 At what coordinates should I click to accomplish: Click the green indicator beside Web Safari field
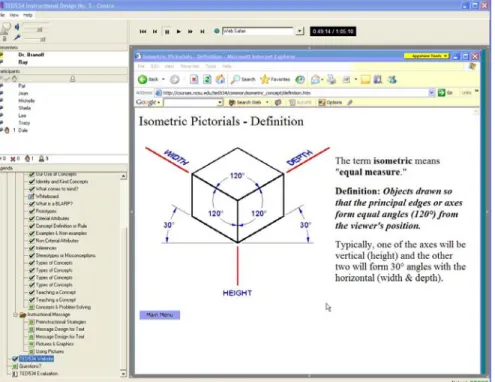(217, 31)
